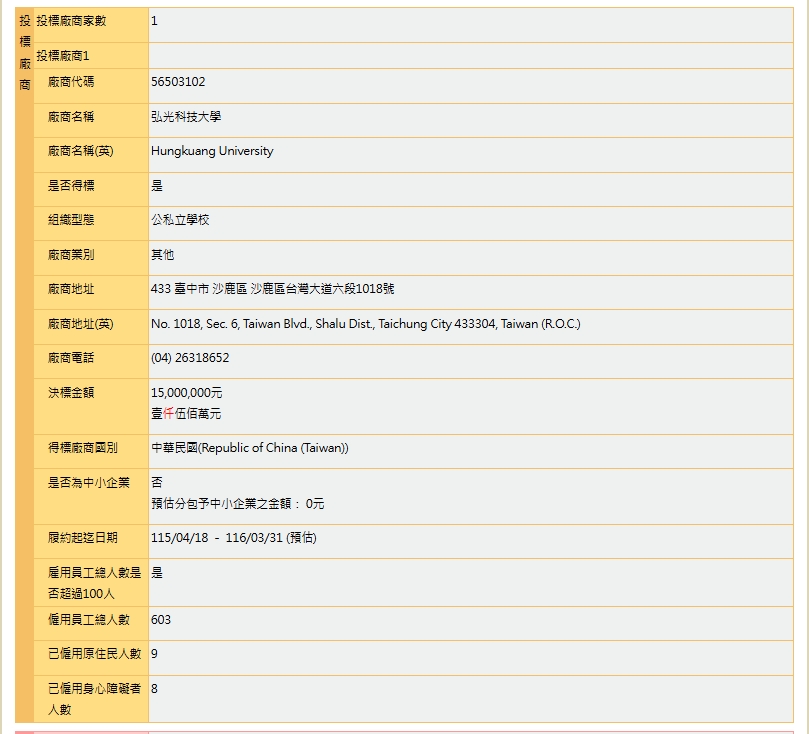
Task: Click Republic of China (Taiwan) country text
Action: (x=275, y=448)
